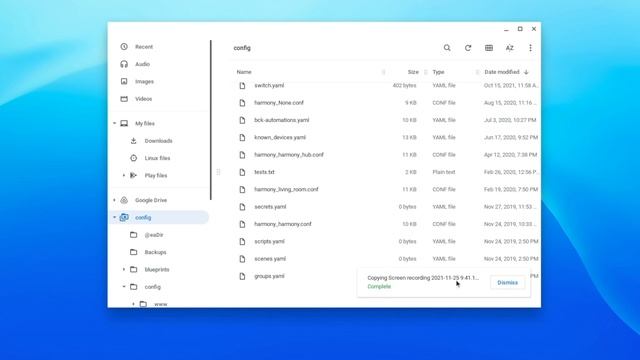Refresh the config folder listing
Image resolution: width=640 pixels, height=360 pixels.
[468, 48]
